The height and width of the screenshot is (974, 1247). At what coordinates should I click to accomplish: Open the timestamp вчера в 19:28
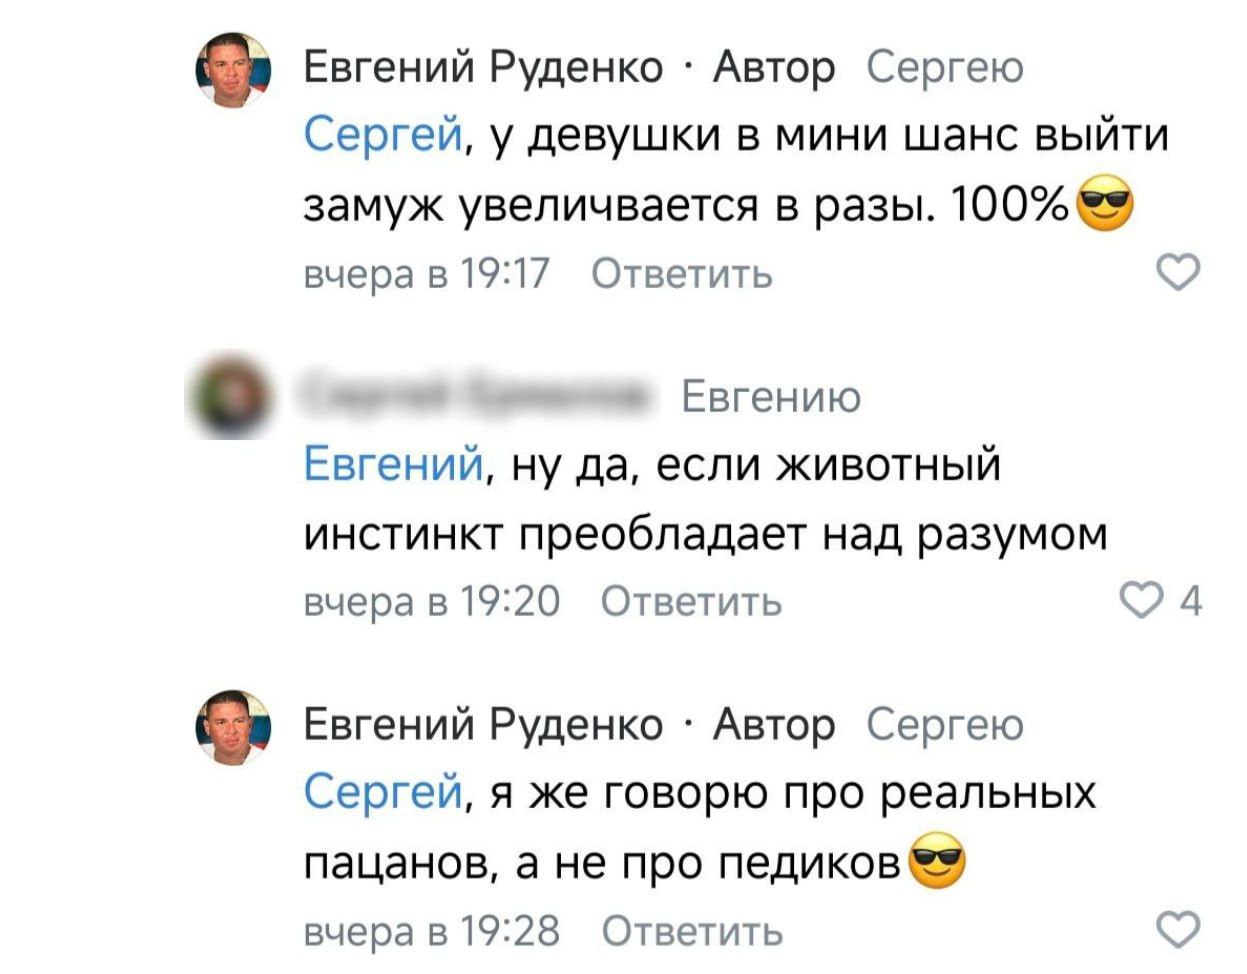432,930
